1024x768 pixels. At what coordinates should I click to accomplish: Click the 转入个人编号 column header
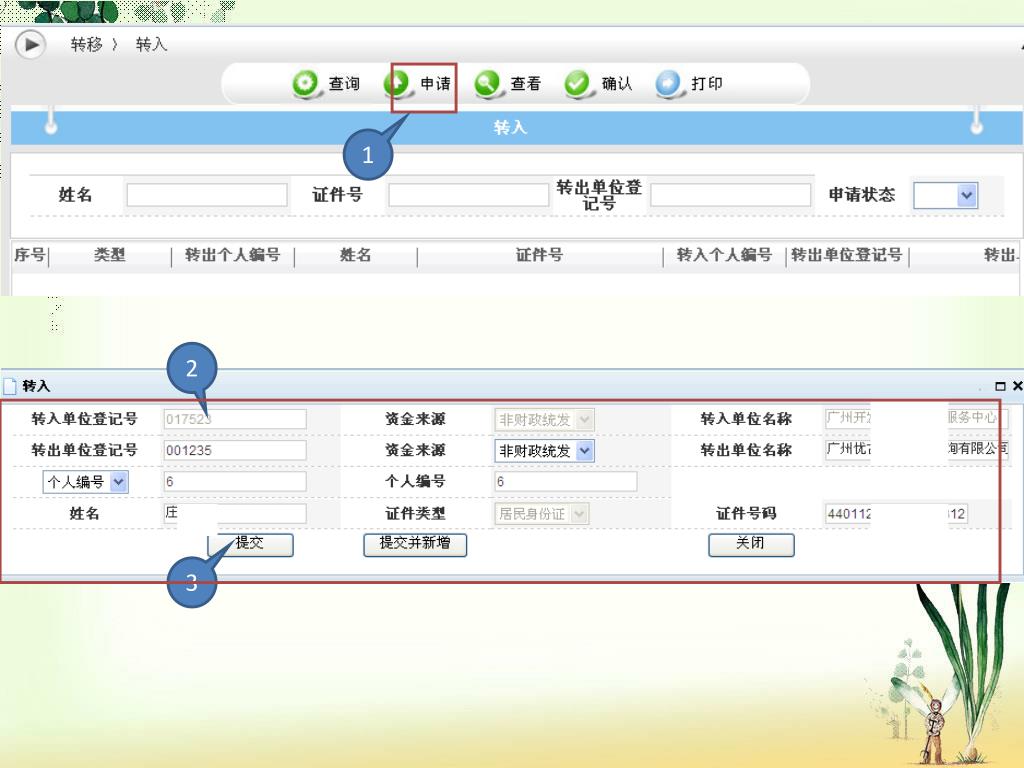pos(724,255)
